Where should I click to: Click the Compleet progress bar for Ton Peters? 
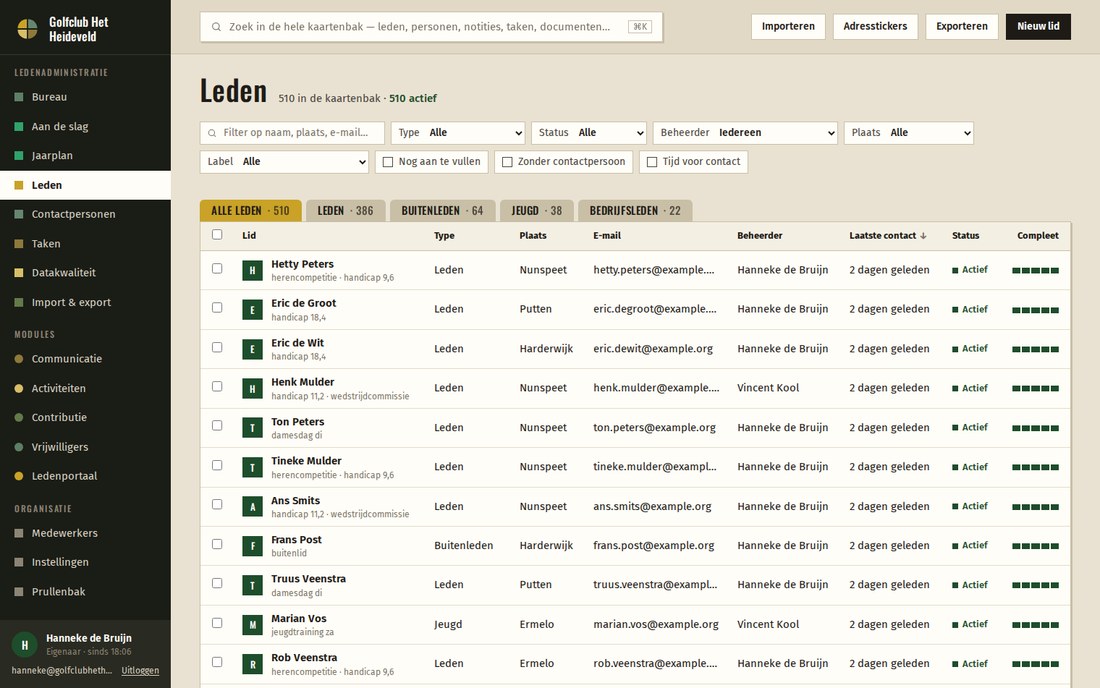coord(1035,428)
